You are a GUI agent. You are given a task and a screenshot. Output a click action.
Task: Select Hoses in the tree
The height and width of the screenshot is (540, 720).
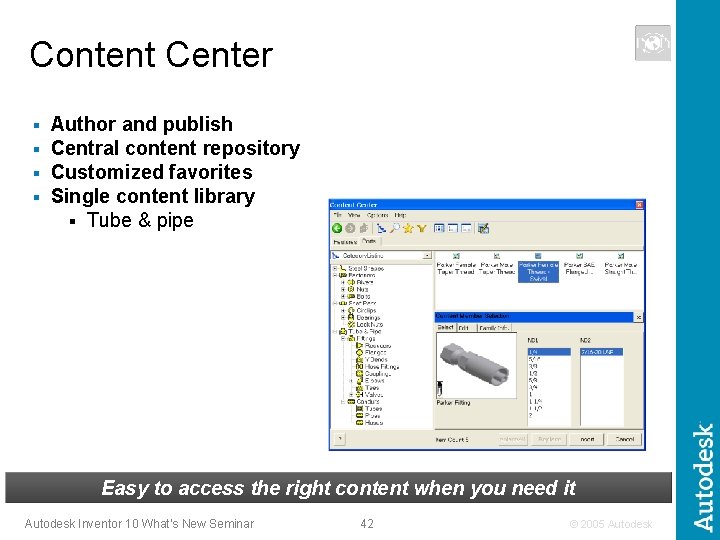(x=373, y=422)
